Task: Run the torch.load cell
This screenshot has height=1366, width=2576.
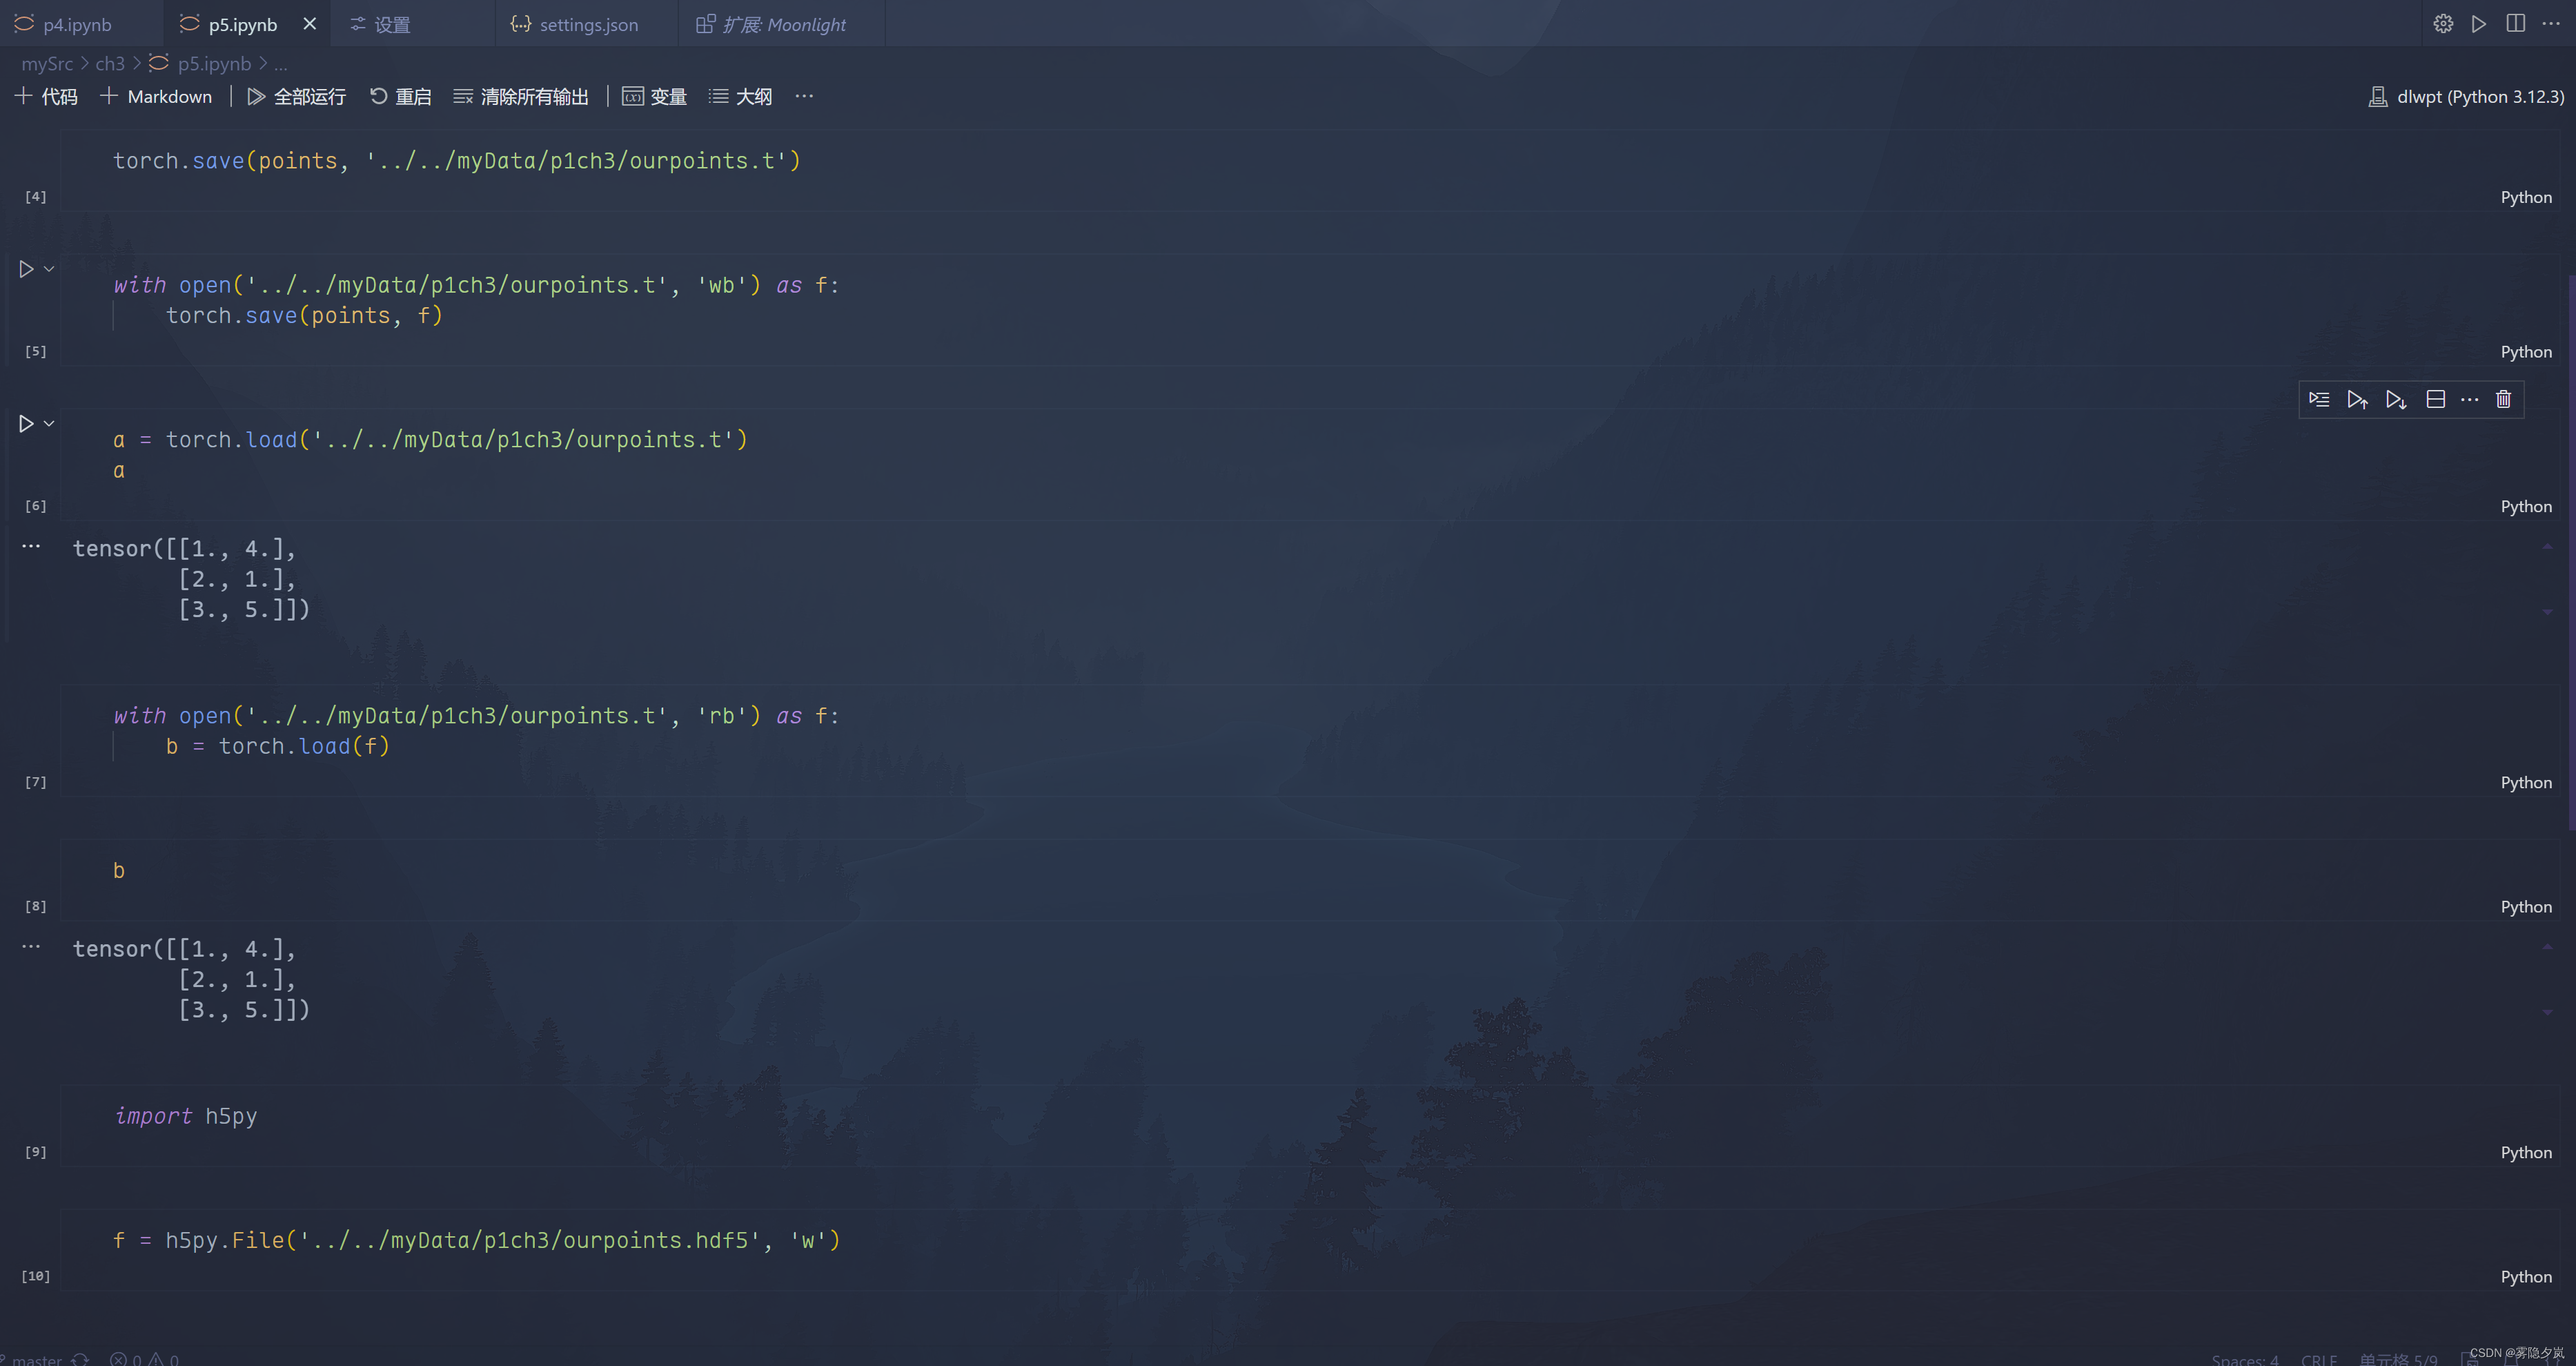Action: click(x=26, y=424)
